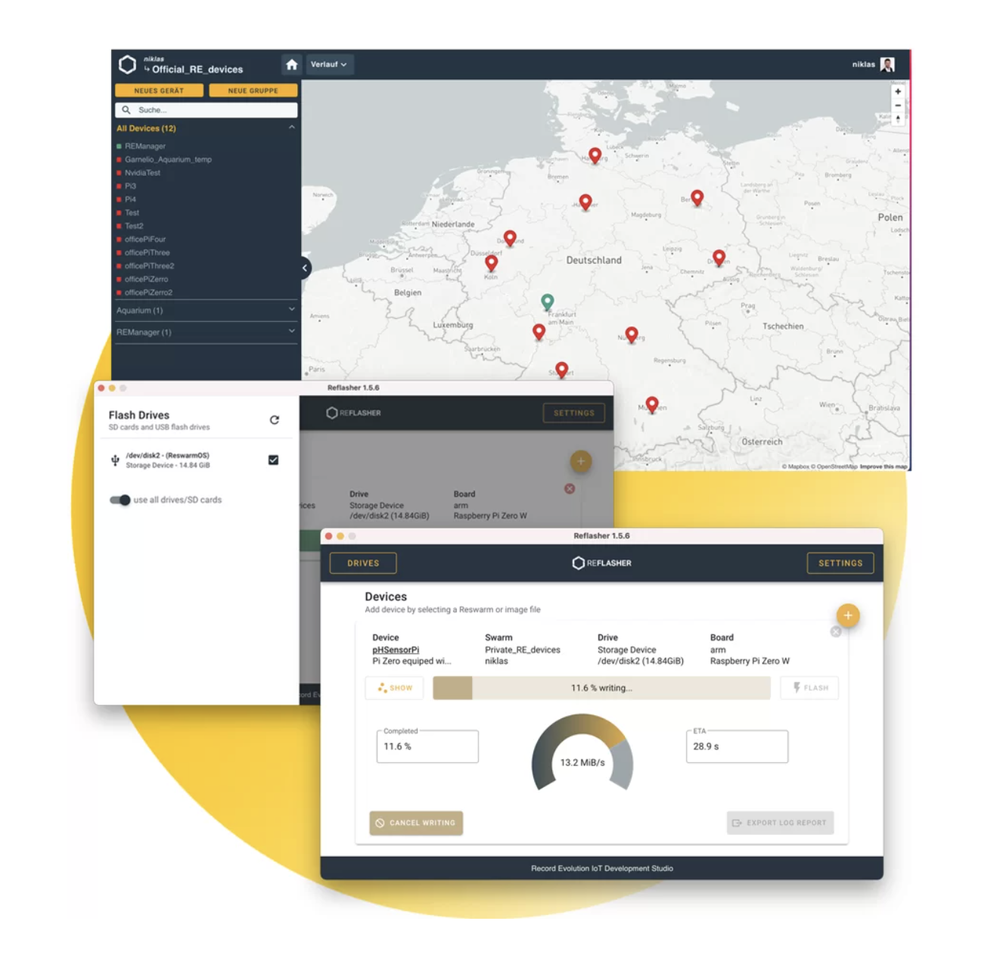Click the NEUE GRUPPE button
1000x954 pixels.
[253, 91]
